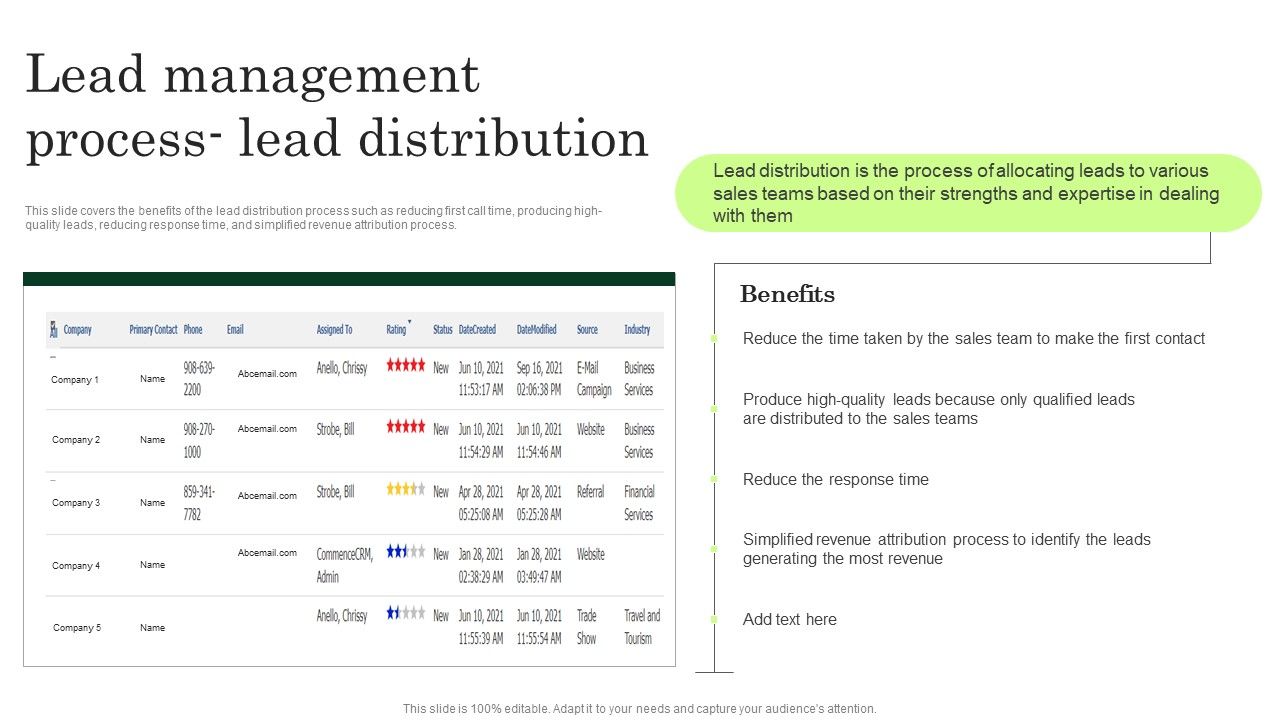Click the Trade Show source cell
This screenshot has height=720, width=1280.
[x=587, y=627]
